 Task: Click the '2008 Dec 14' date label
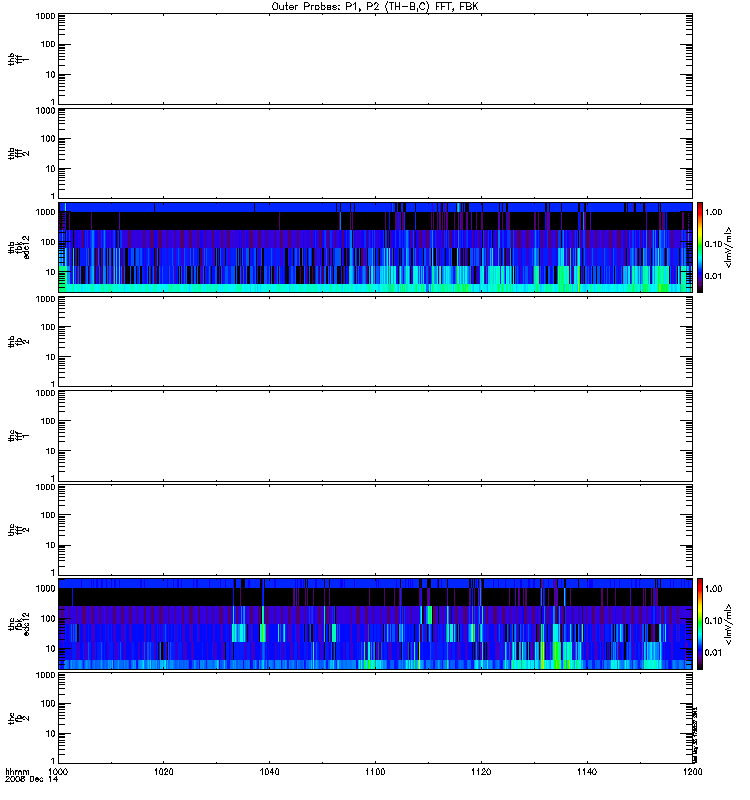coord(32,780)
